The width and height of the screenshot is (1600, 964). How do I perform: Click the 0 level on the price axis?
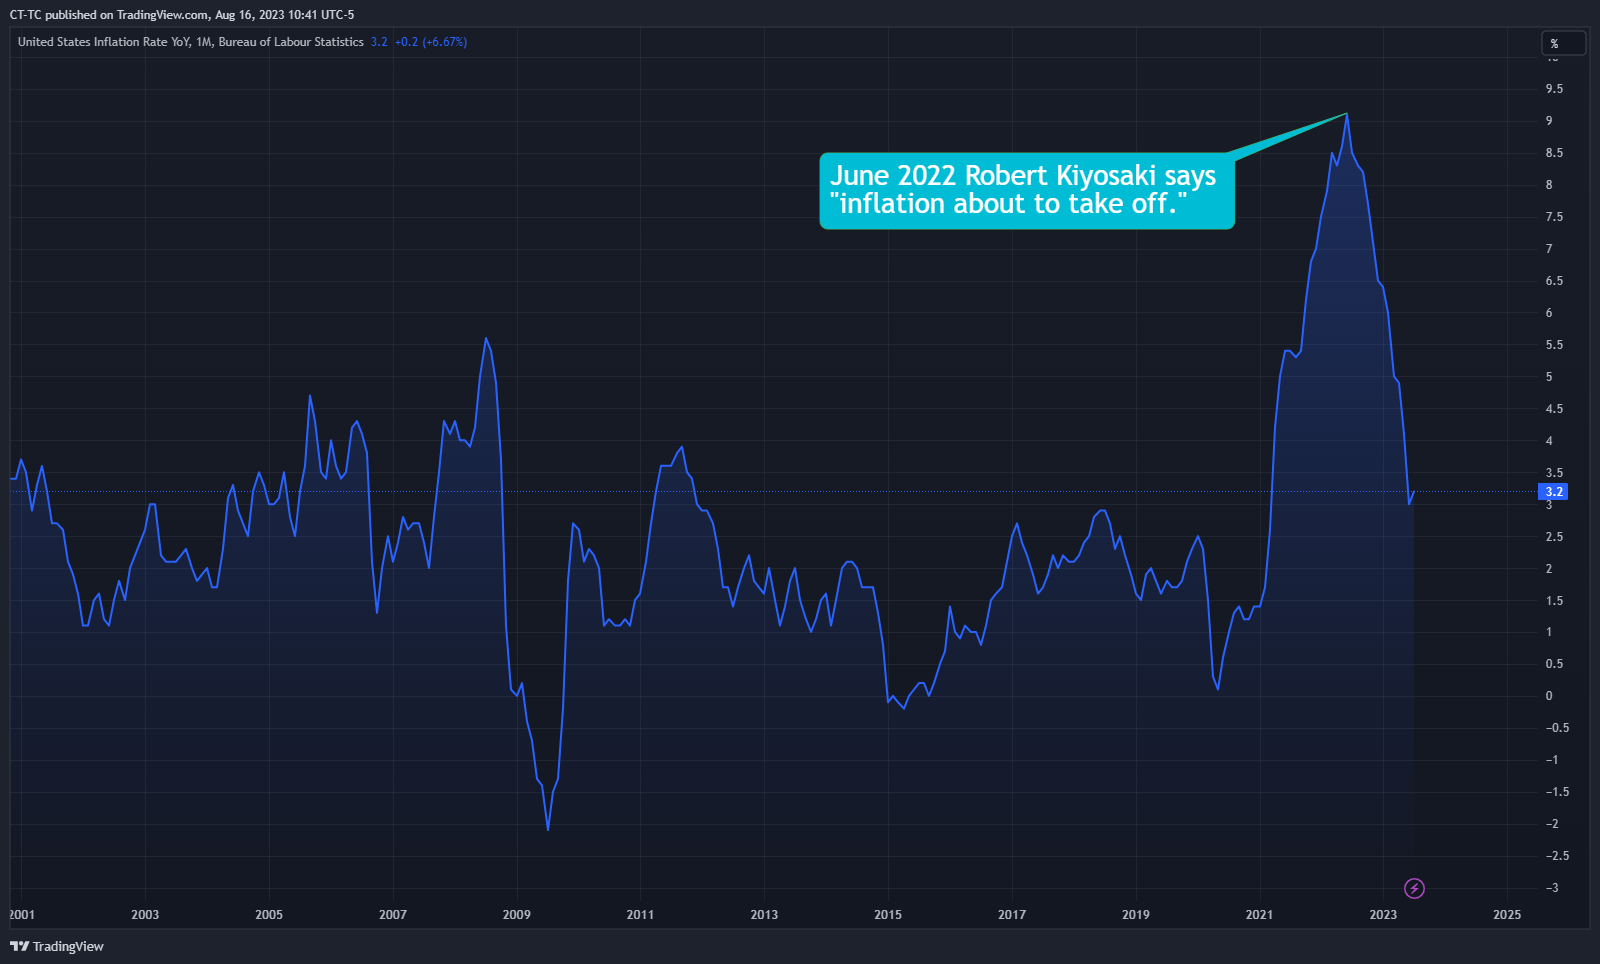[x=1549, y=696]
